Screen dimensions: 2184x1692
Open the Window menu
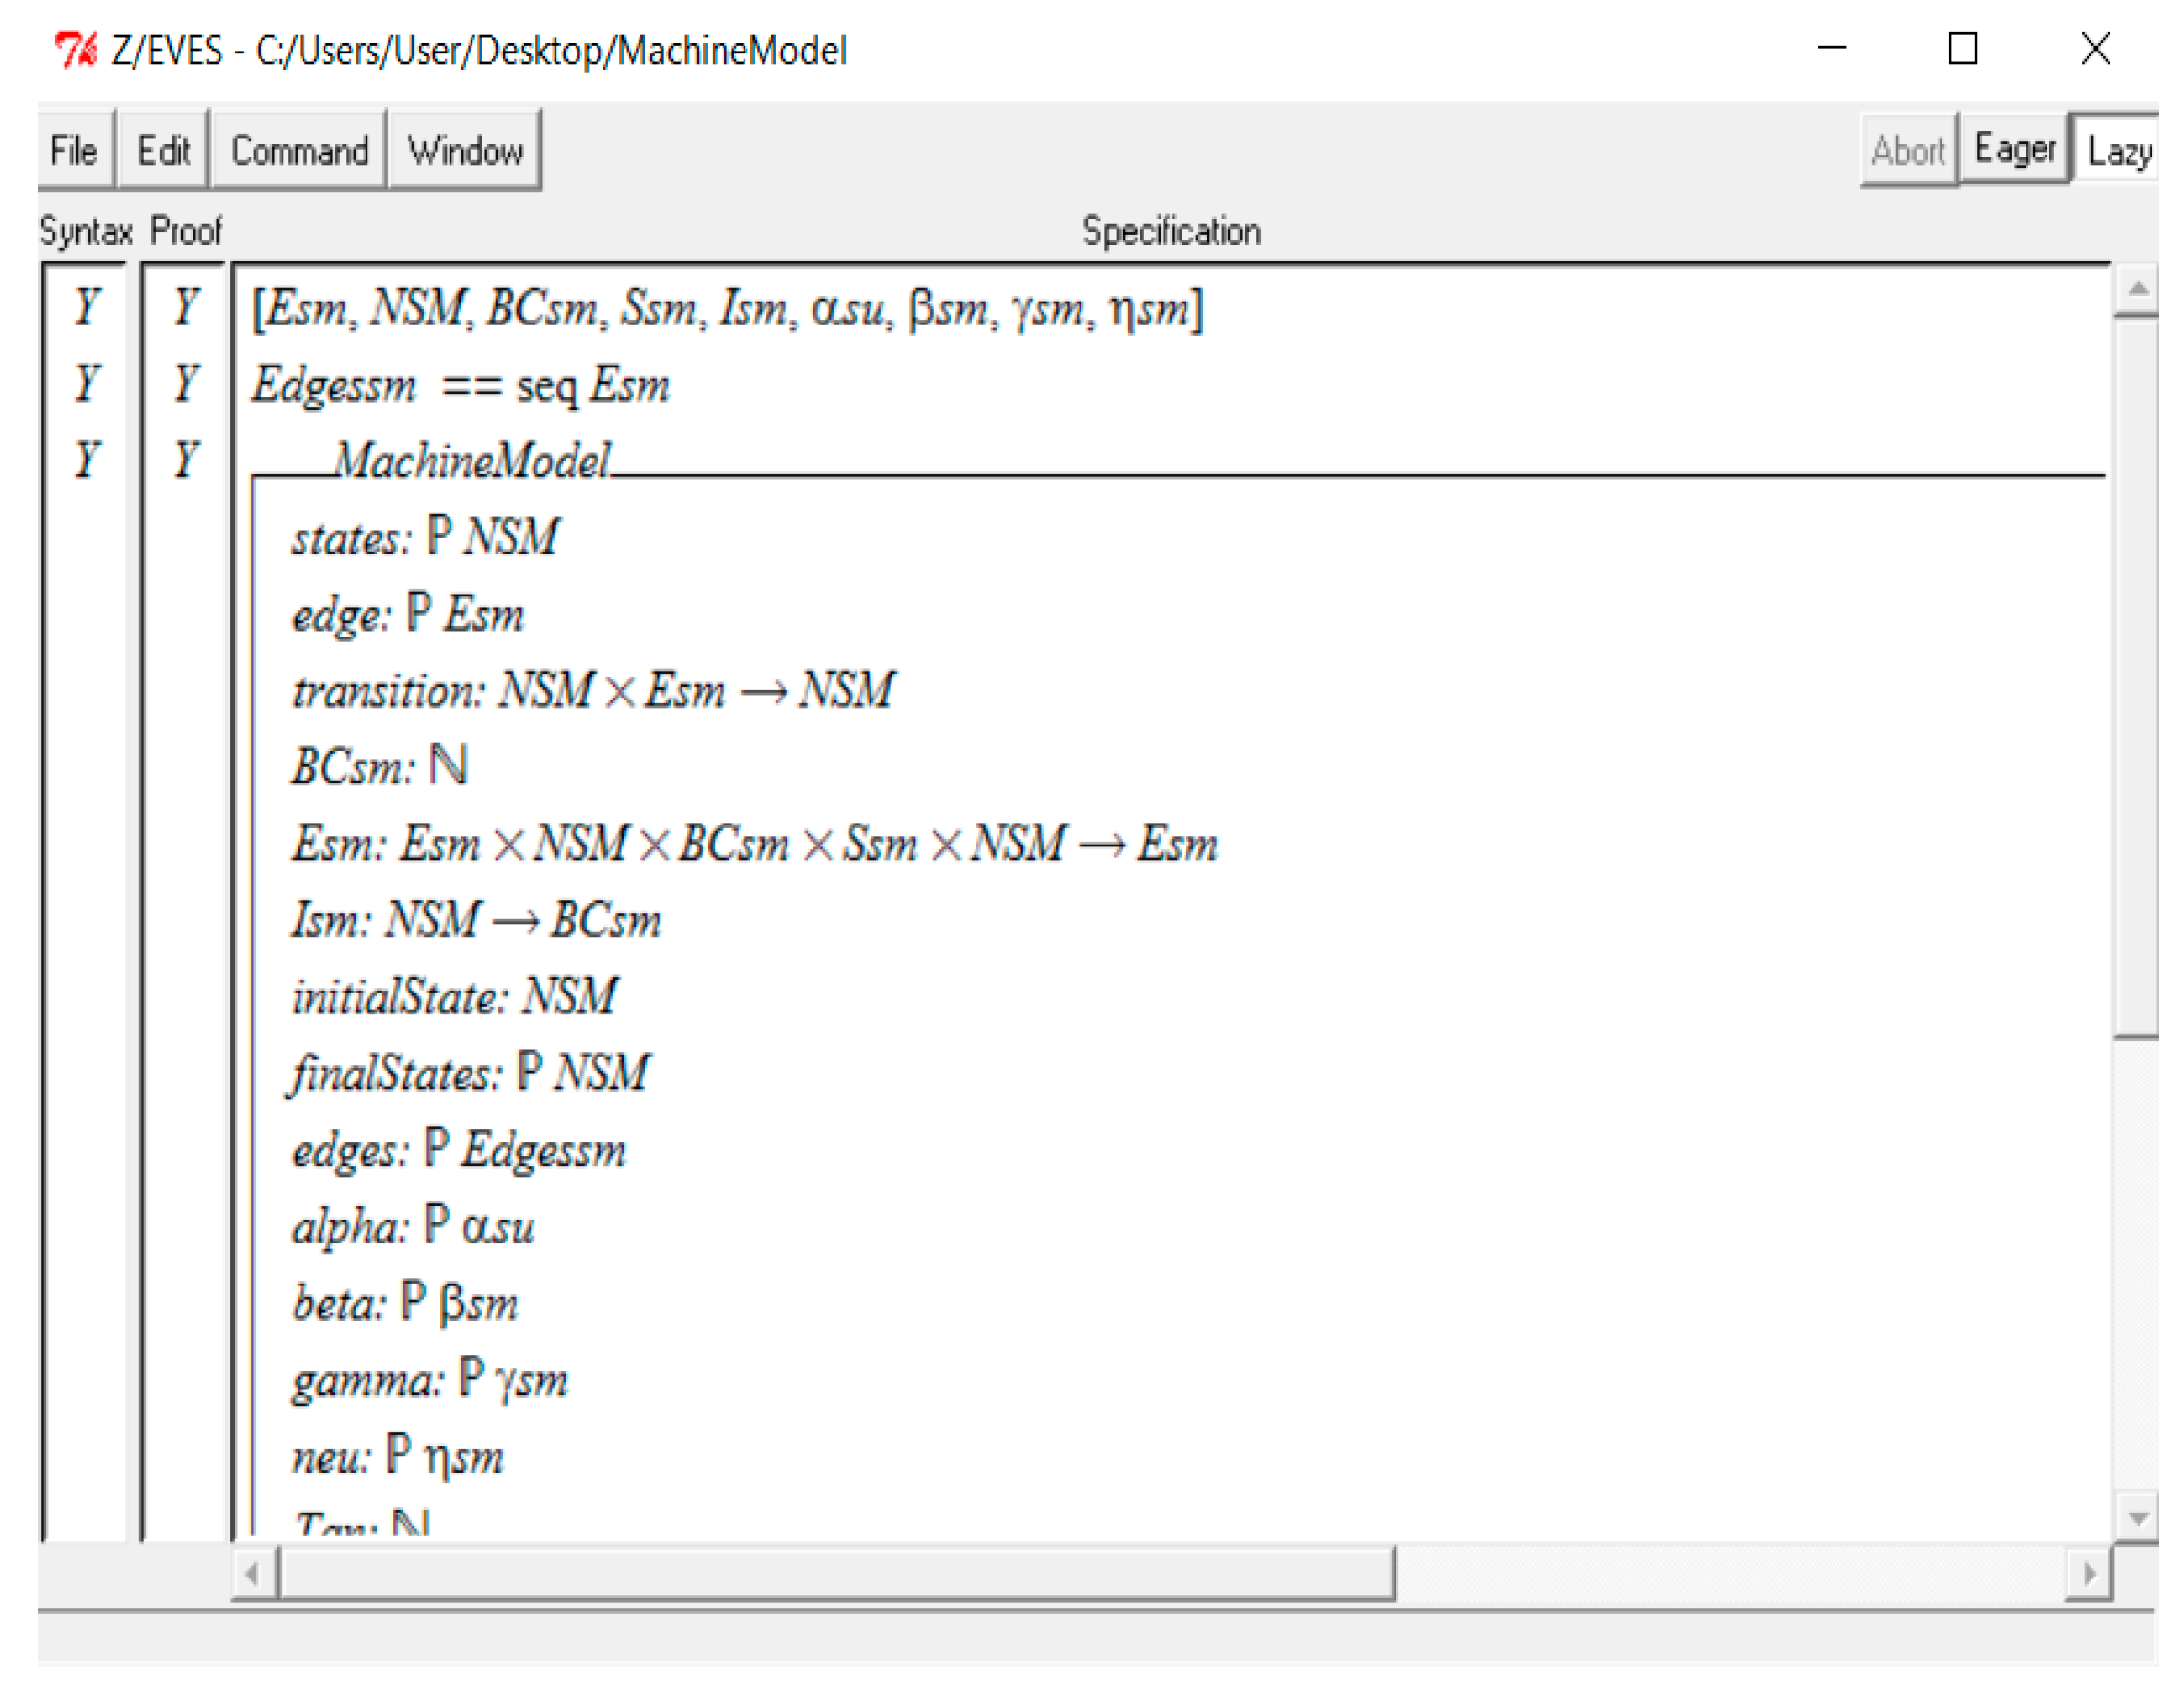[x=465, y=151]
